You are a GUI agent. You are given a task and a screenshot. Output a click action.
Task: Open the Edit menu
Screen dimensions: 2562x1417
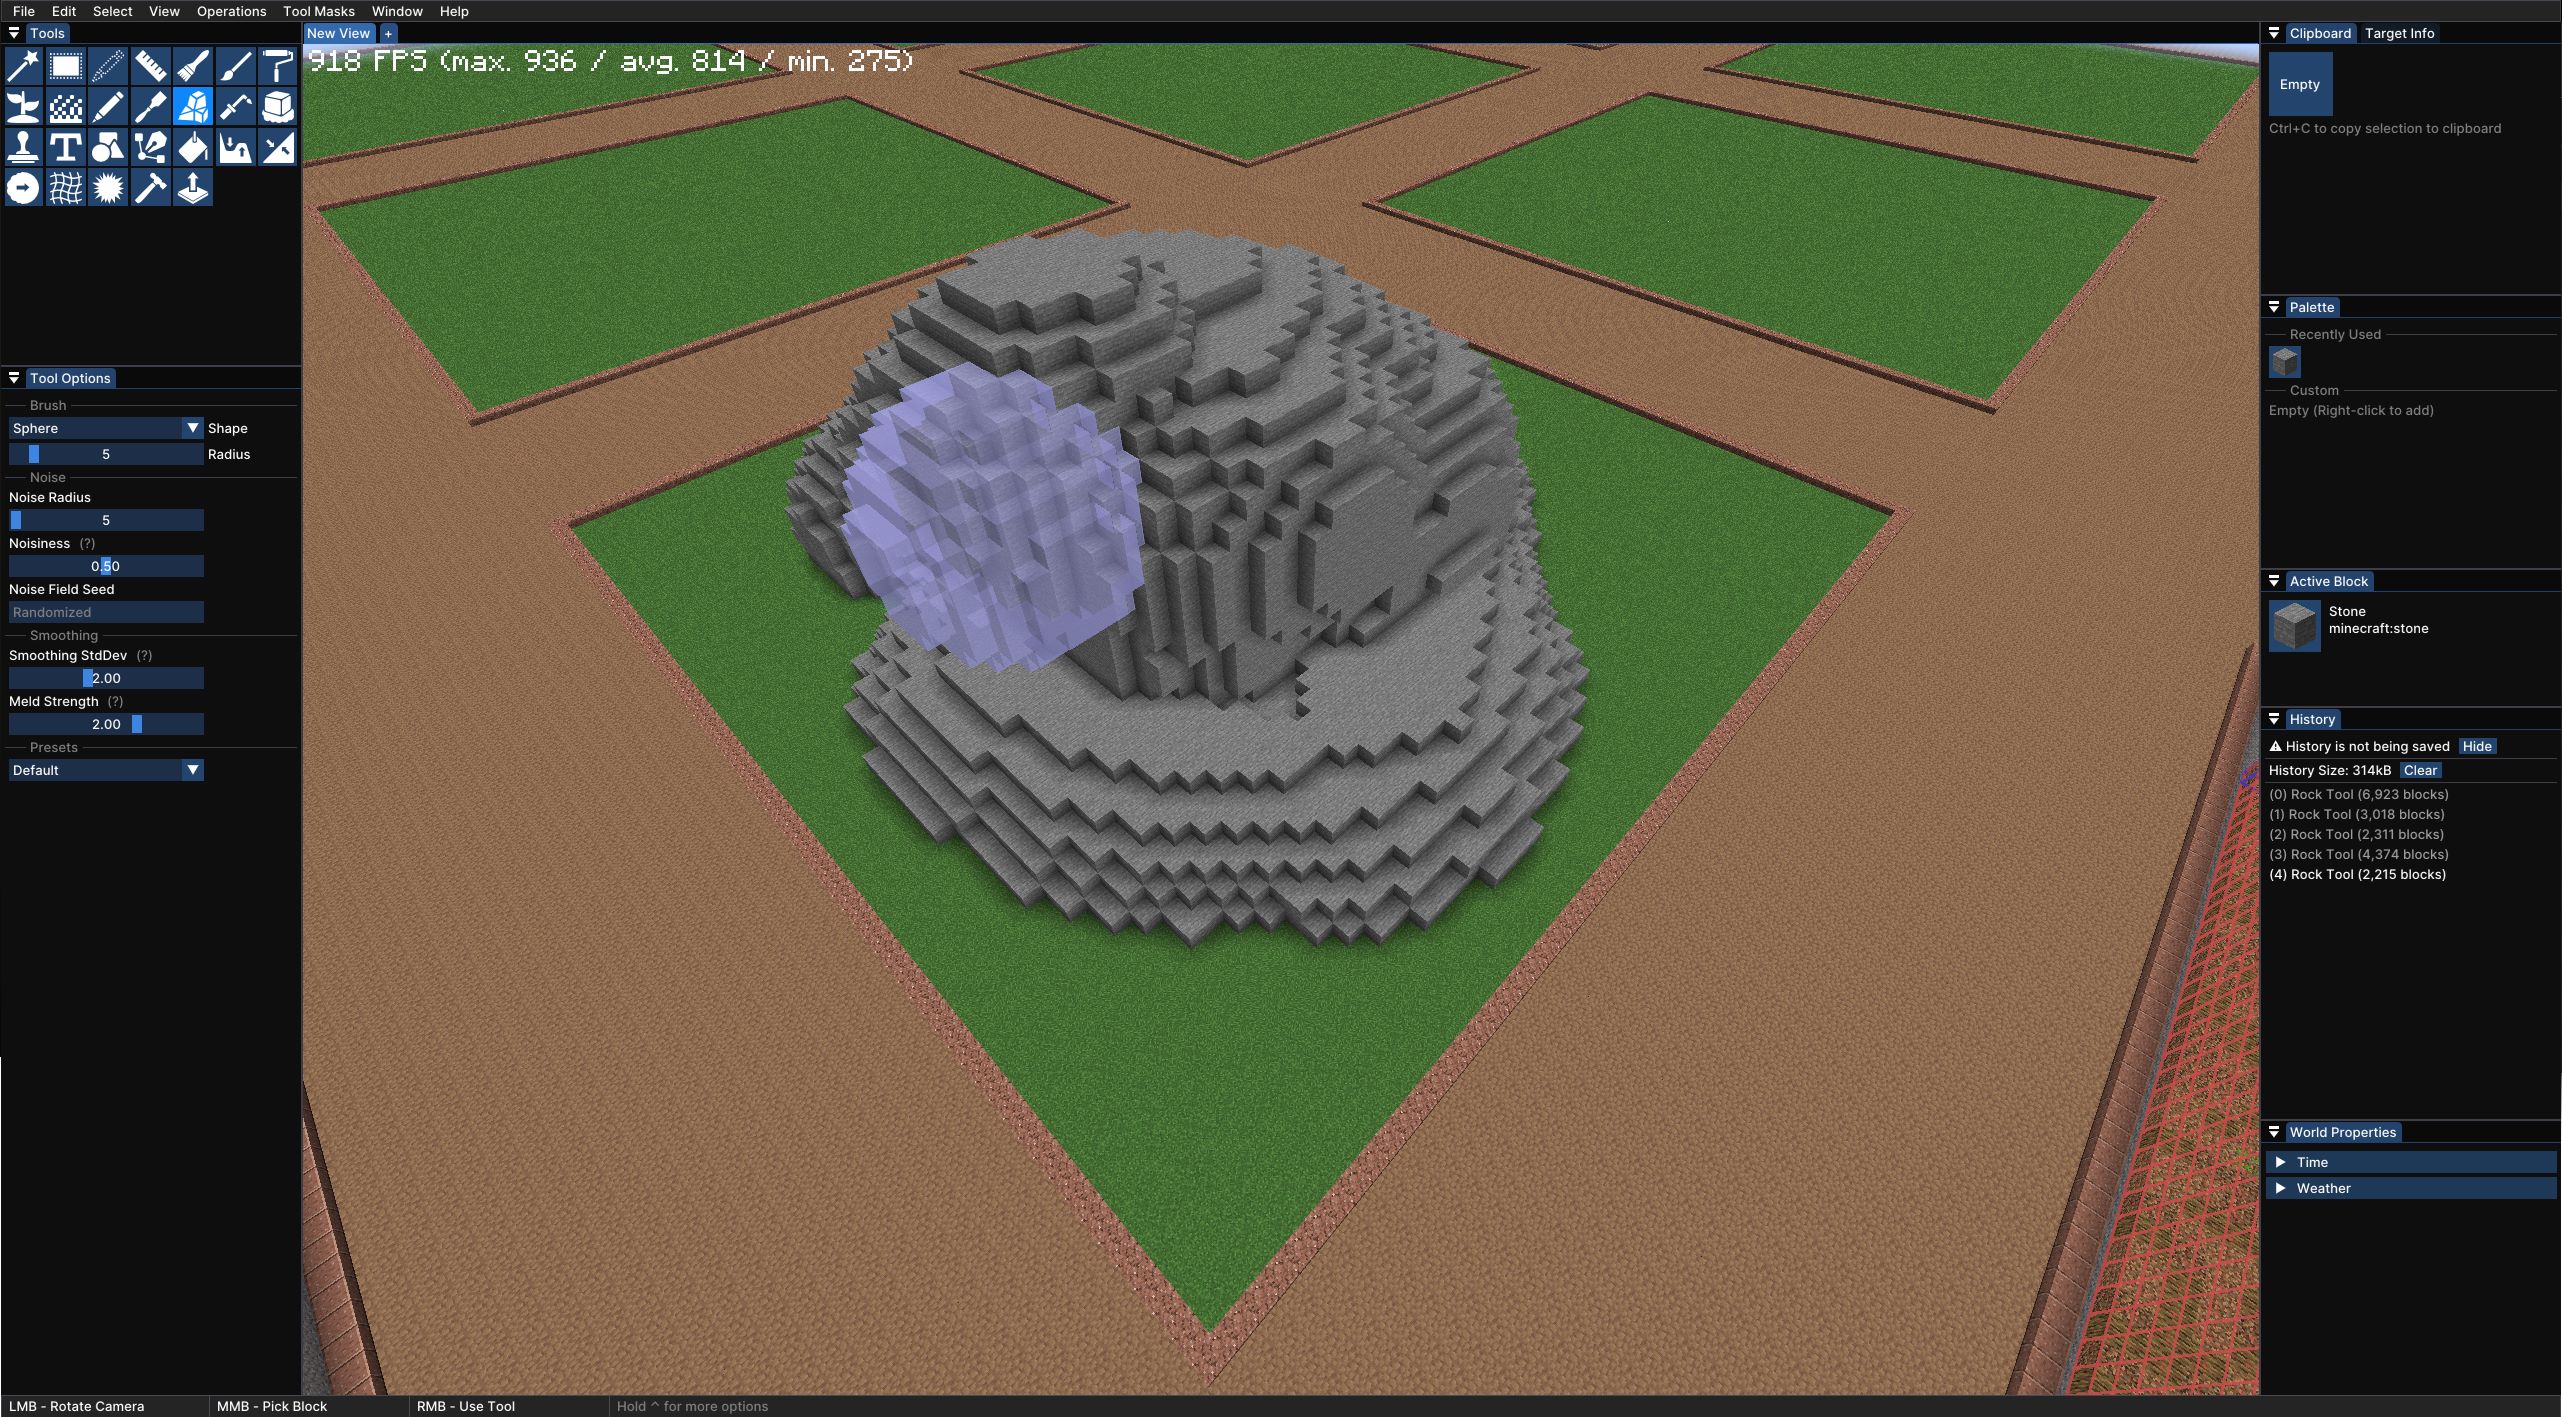point(63,10)
